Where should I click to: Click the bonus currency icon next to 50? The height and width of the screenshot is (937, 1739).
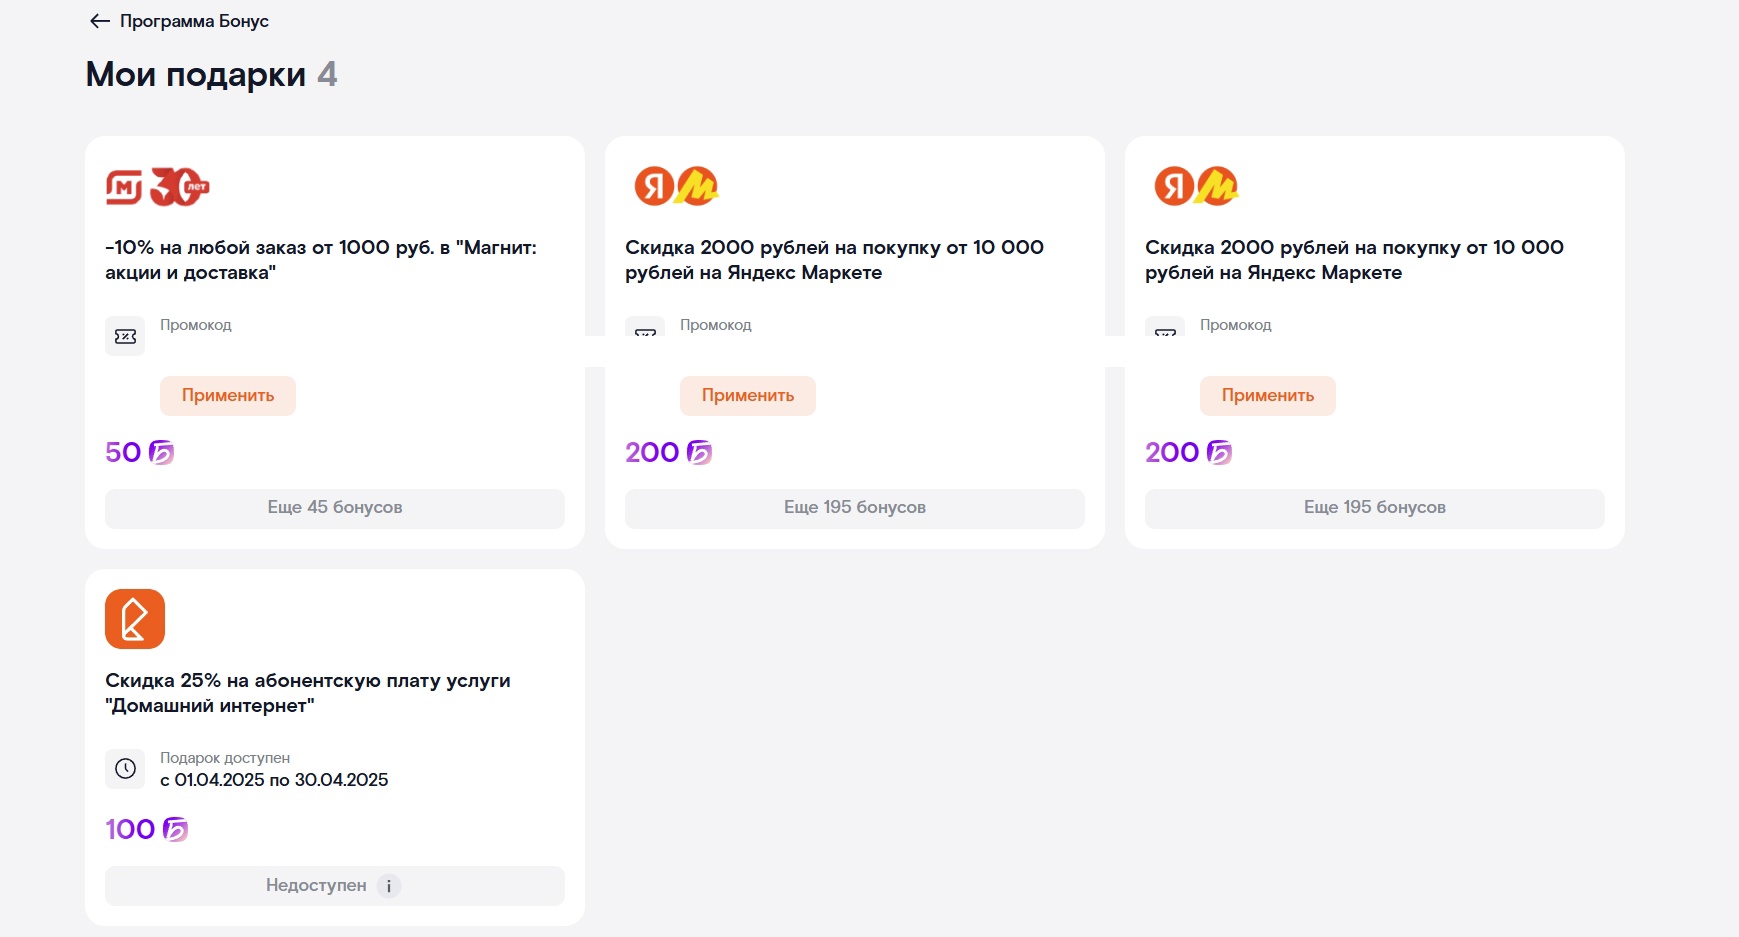162,453
